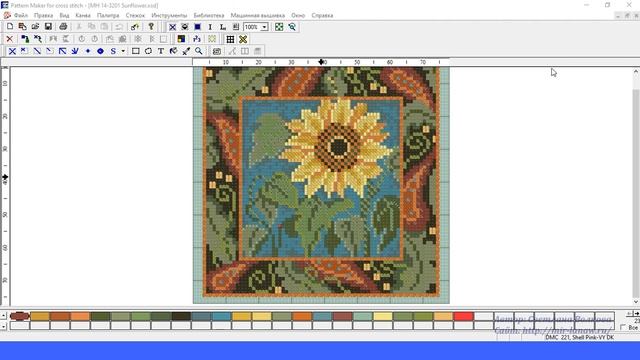This screenshot has height=360, width=640.
Task: Click the palette scroll-down arrow
Action: 3,326
